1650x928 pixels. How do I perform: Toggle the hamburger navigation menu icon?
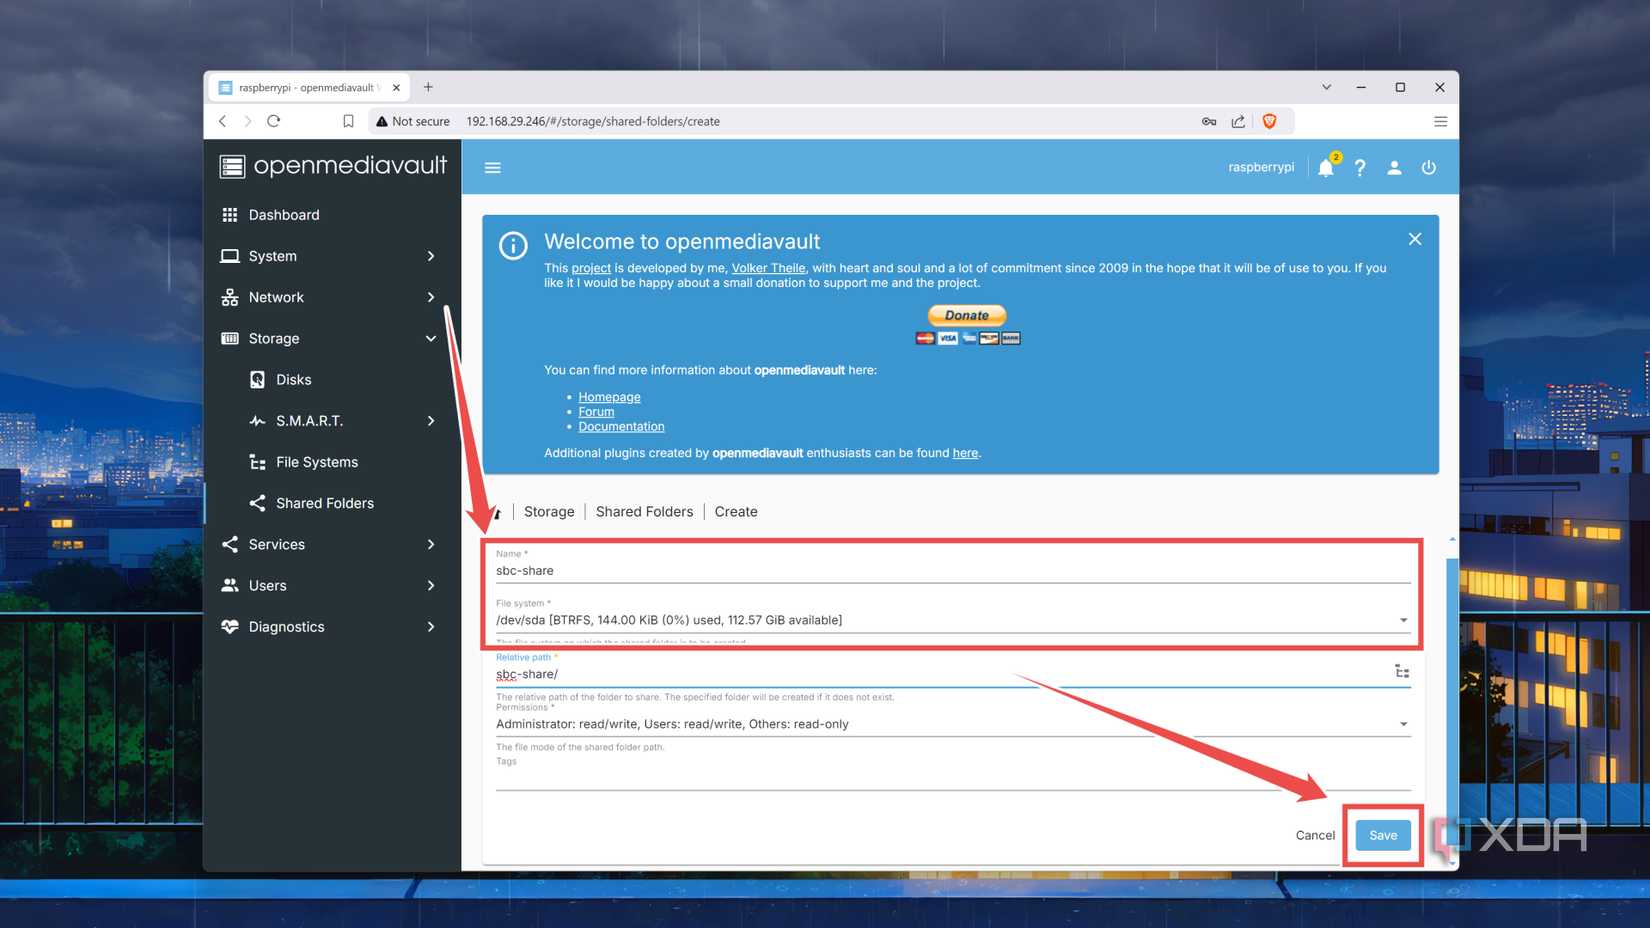click(x=492, y=167)
